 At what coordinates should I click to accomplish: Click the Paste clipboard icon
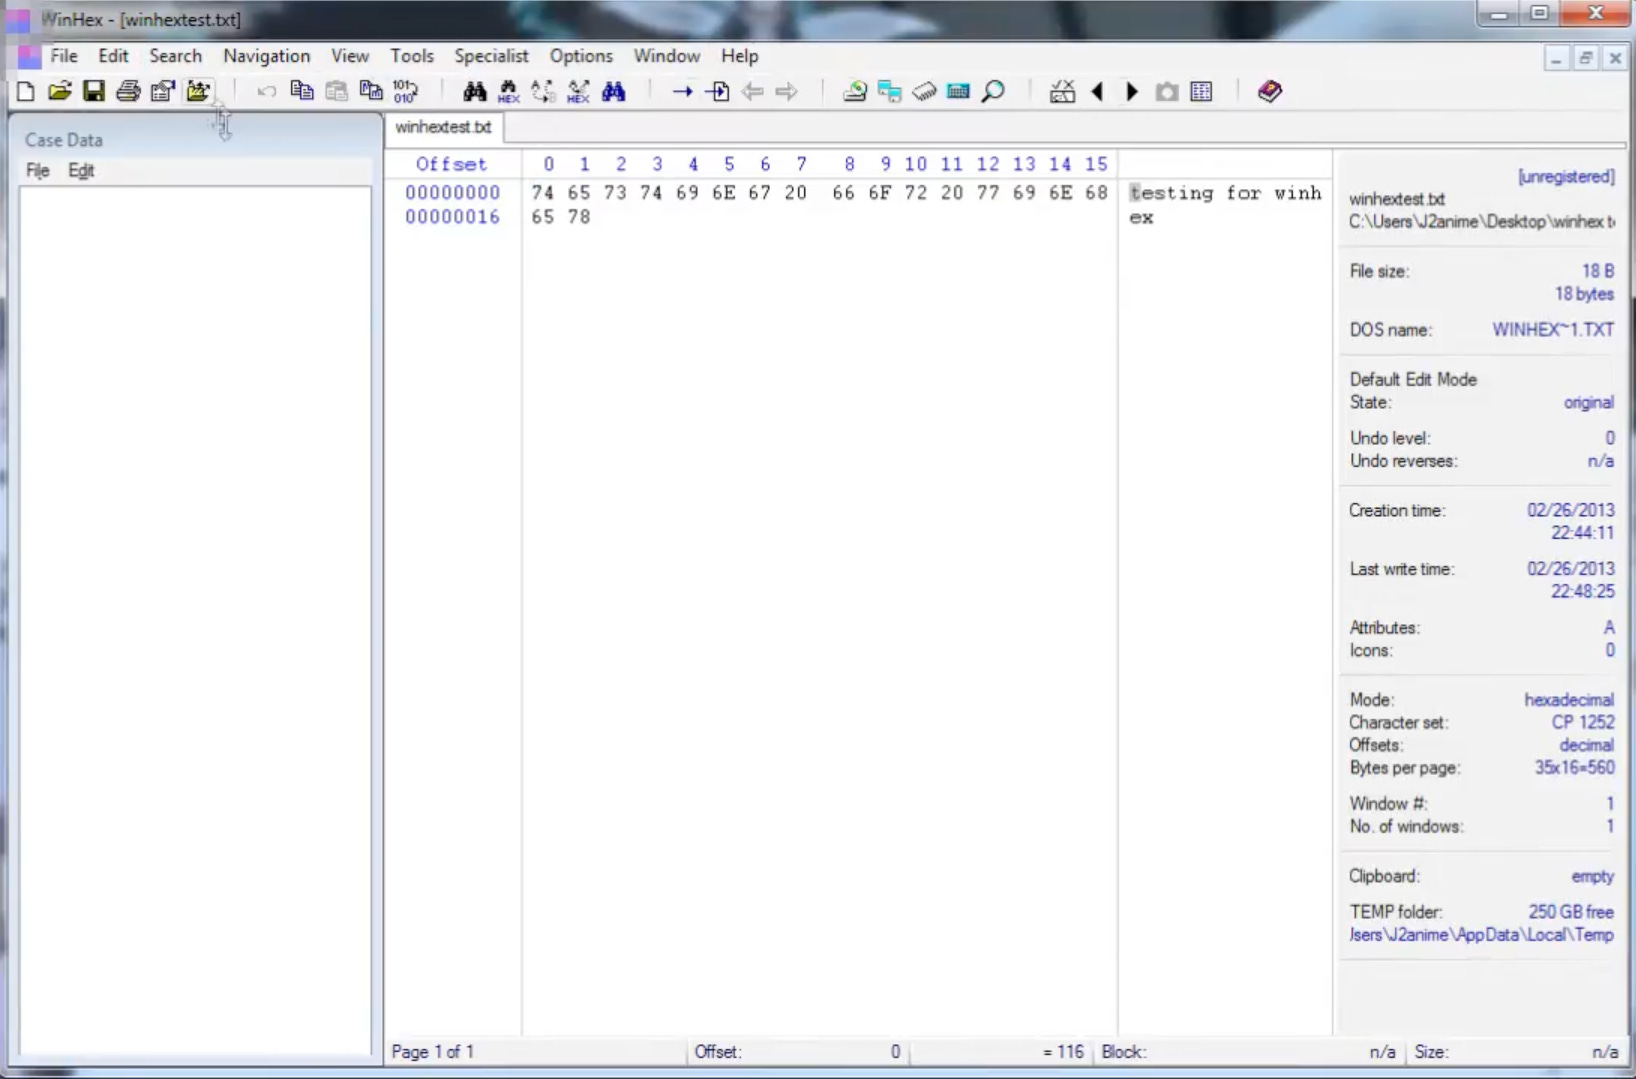[x=336, y=92]
